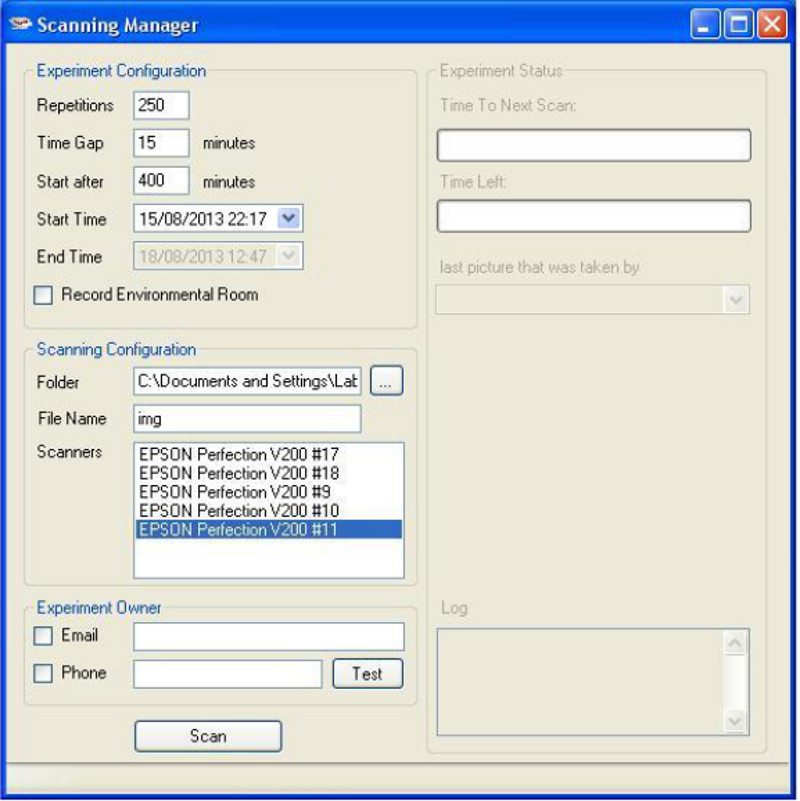Click the Folder path input field

(x=247, y=381)
